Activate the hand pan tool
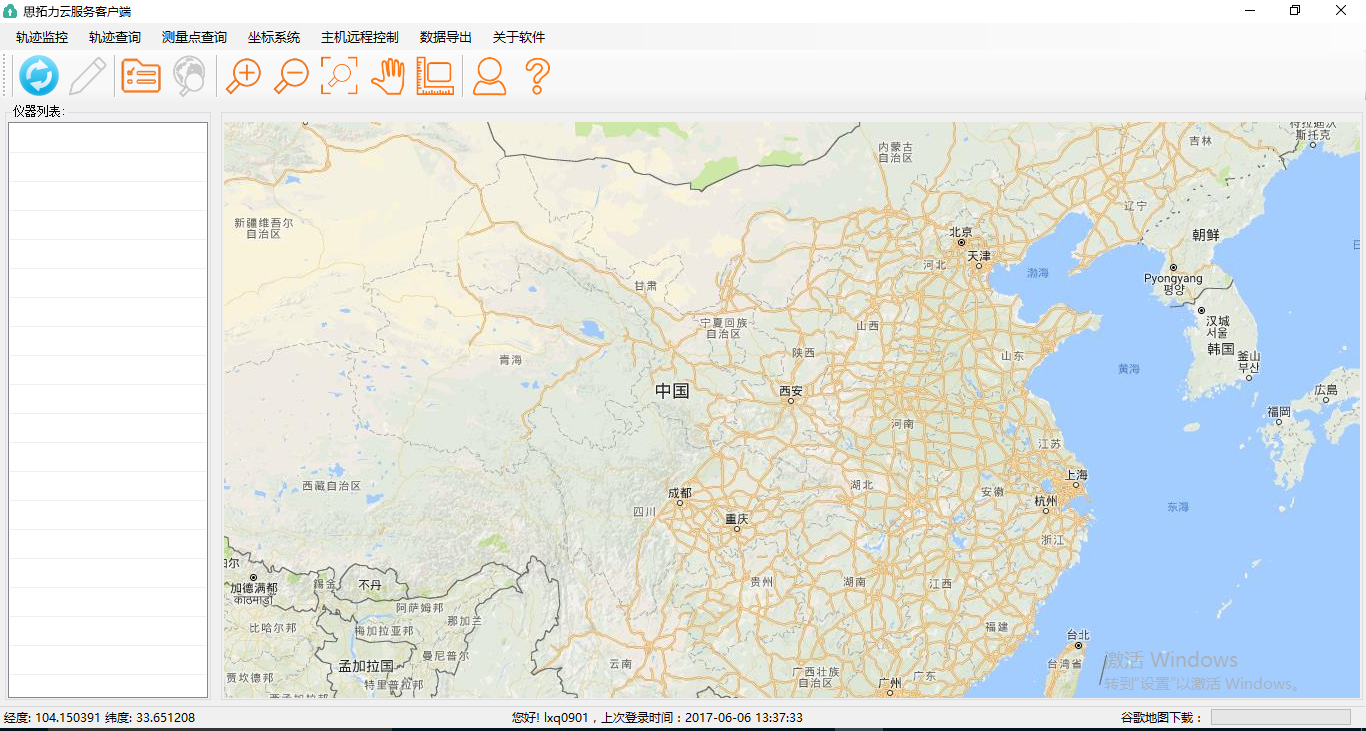Image resolution: width=1366 pixels, height=731 pixels. (387, 76)
